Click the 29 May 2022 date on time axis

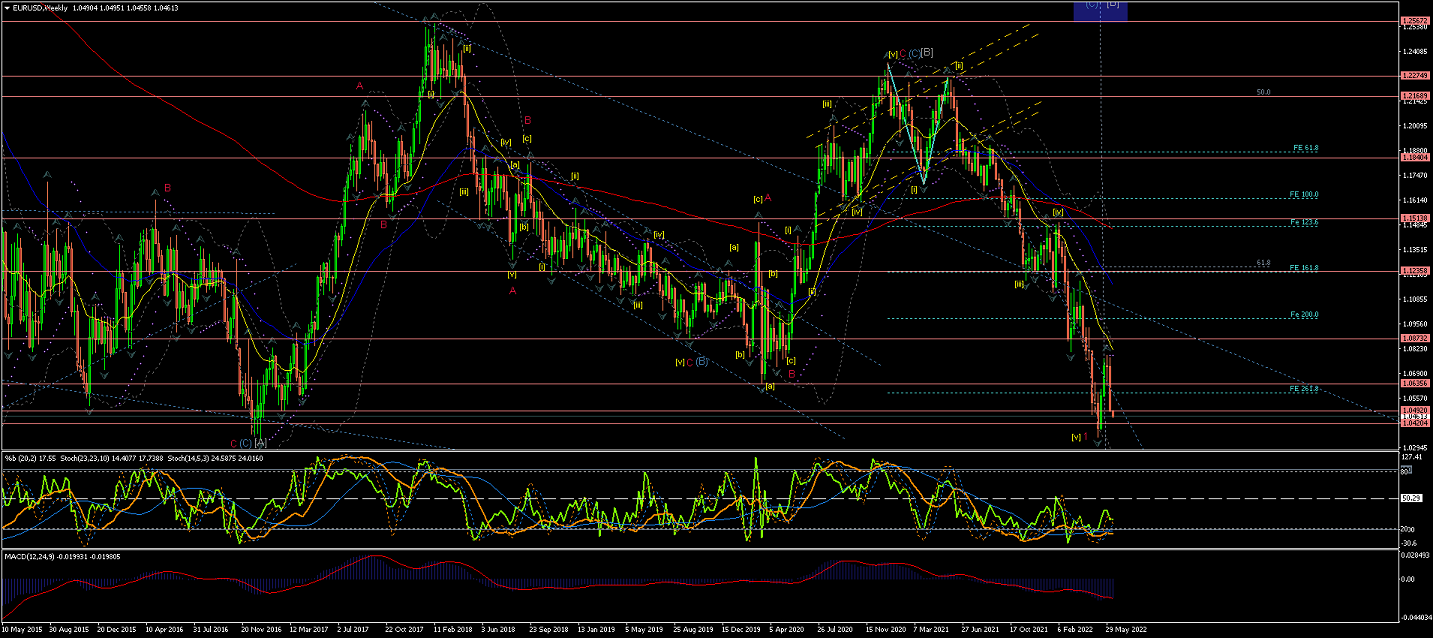[1124, 631]
